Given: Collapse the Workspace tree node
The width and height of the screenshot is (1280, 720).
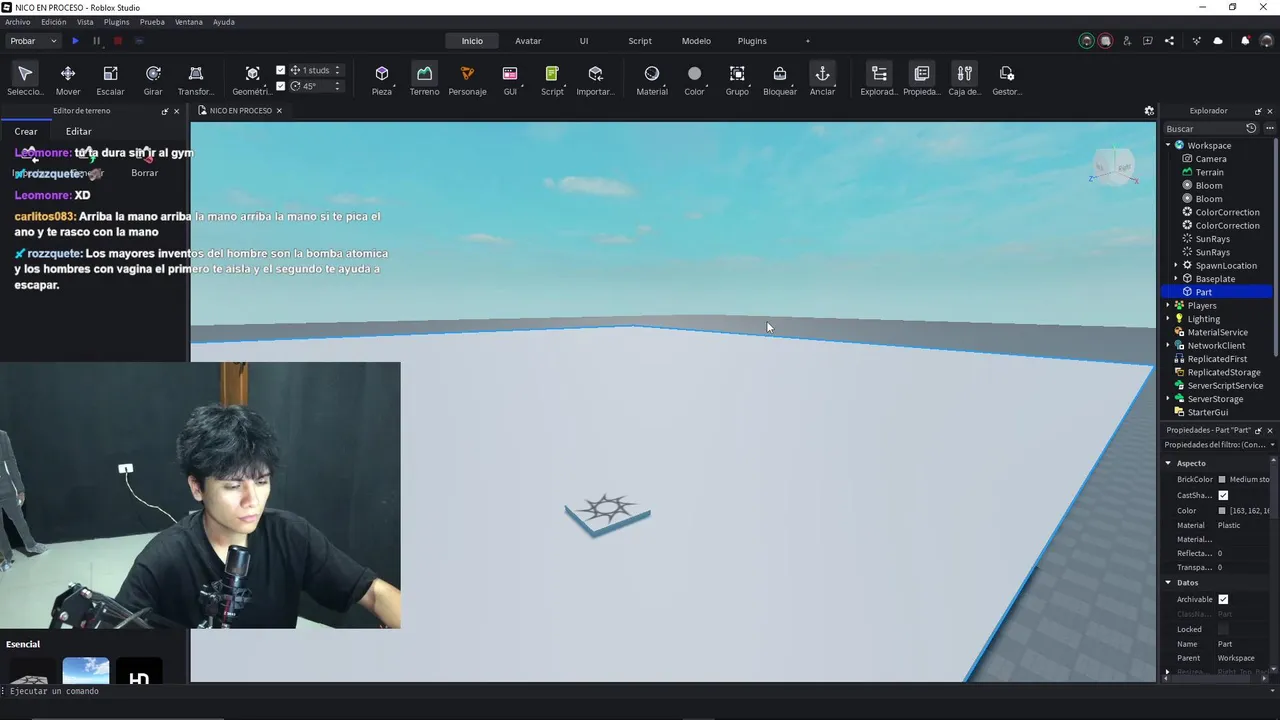Looking at the screenshot, I should (1168, 145).
